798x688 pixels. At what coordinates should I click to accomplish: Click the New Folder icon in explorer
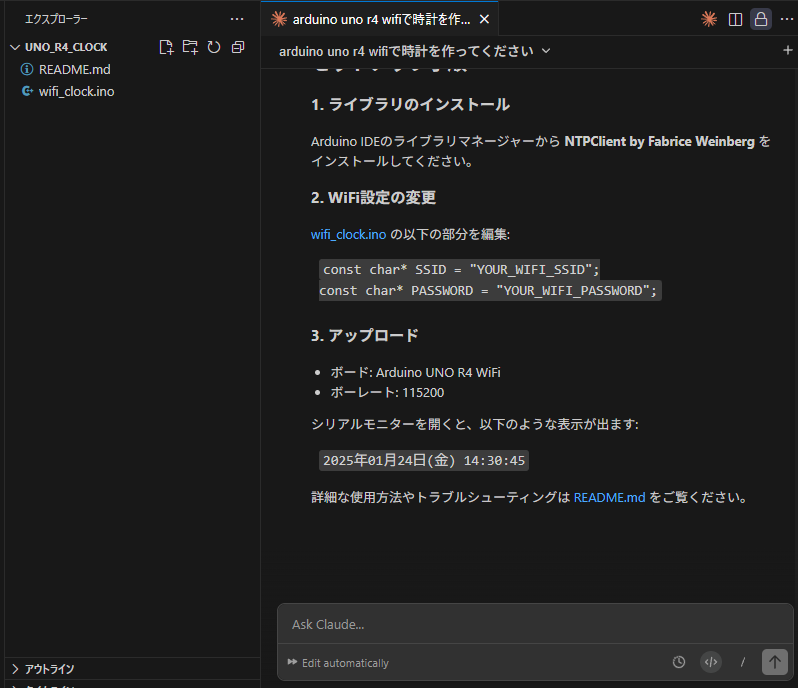click(x=190, y=47)
